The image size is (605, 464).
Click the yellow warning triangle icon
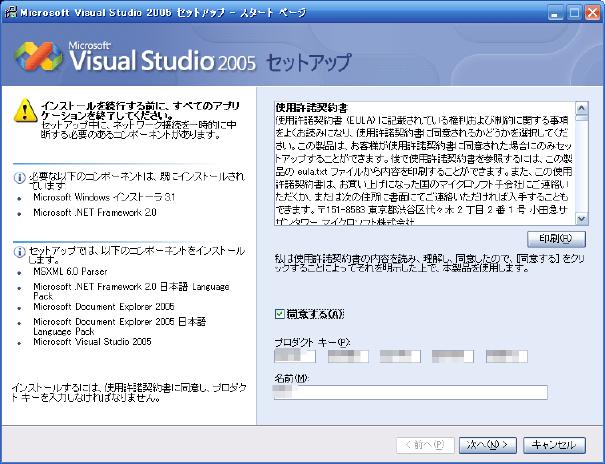pos(25,111)
